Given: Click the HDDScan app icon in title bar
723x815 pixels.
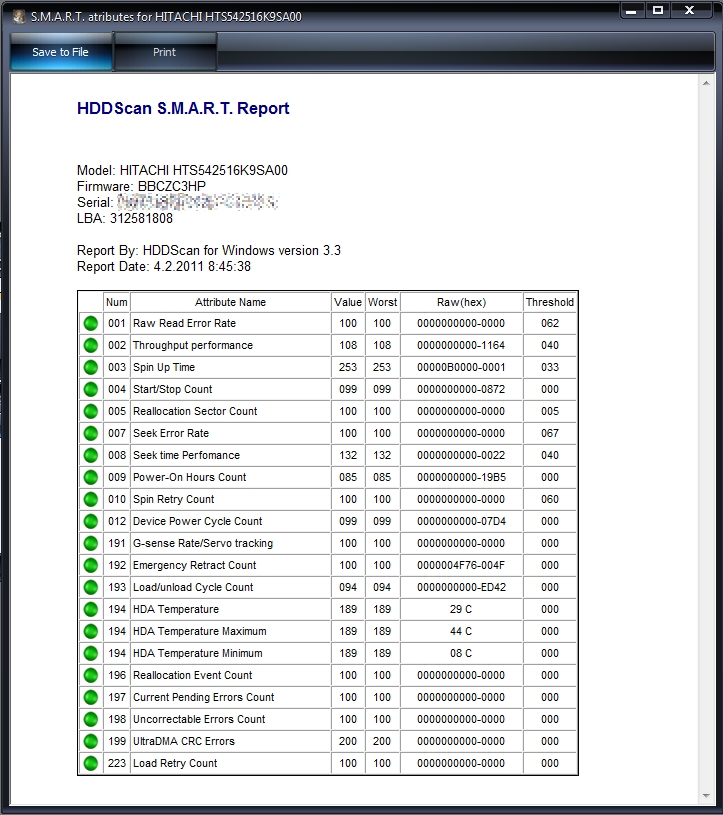Looking at the screenshot, I should click(x=17, y=16).
